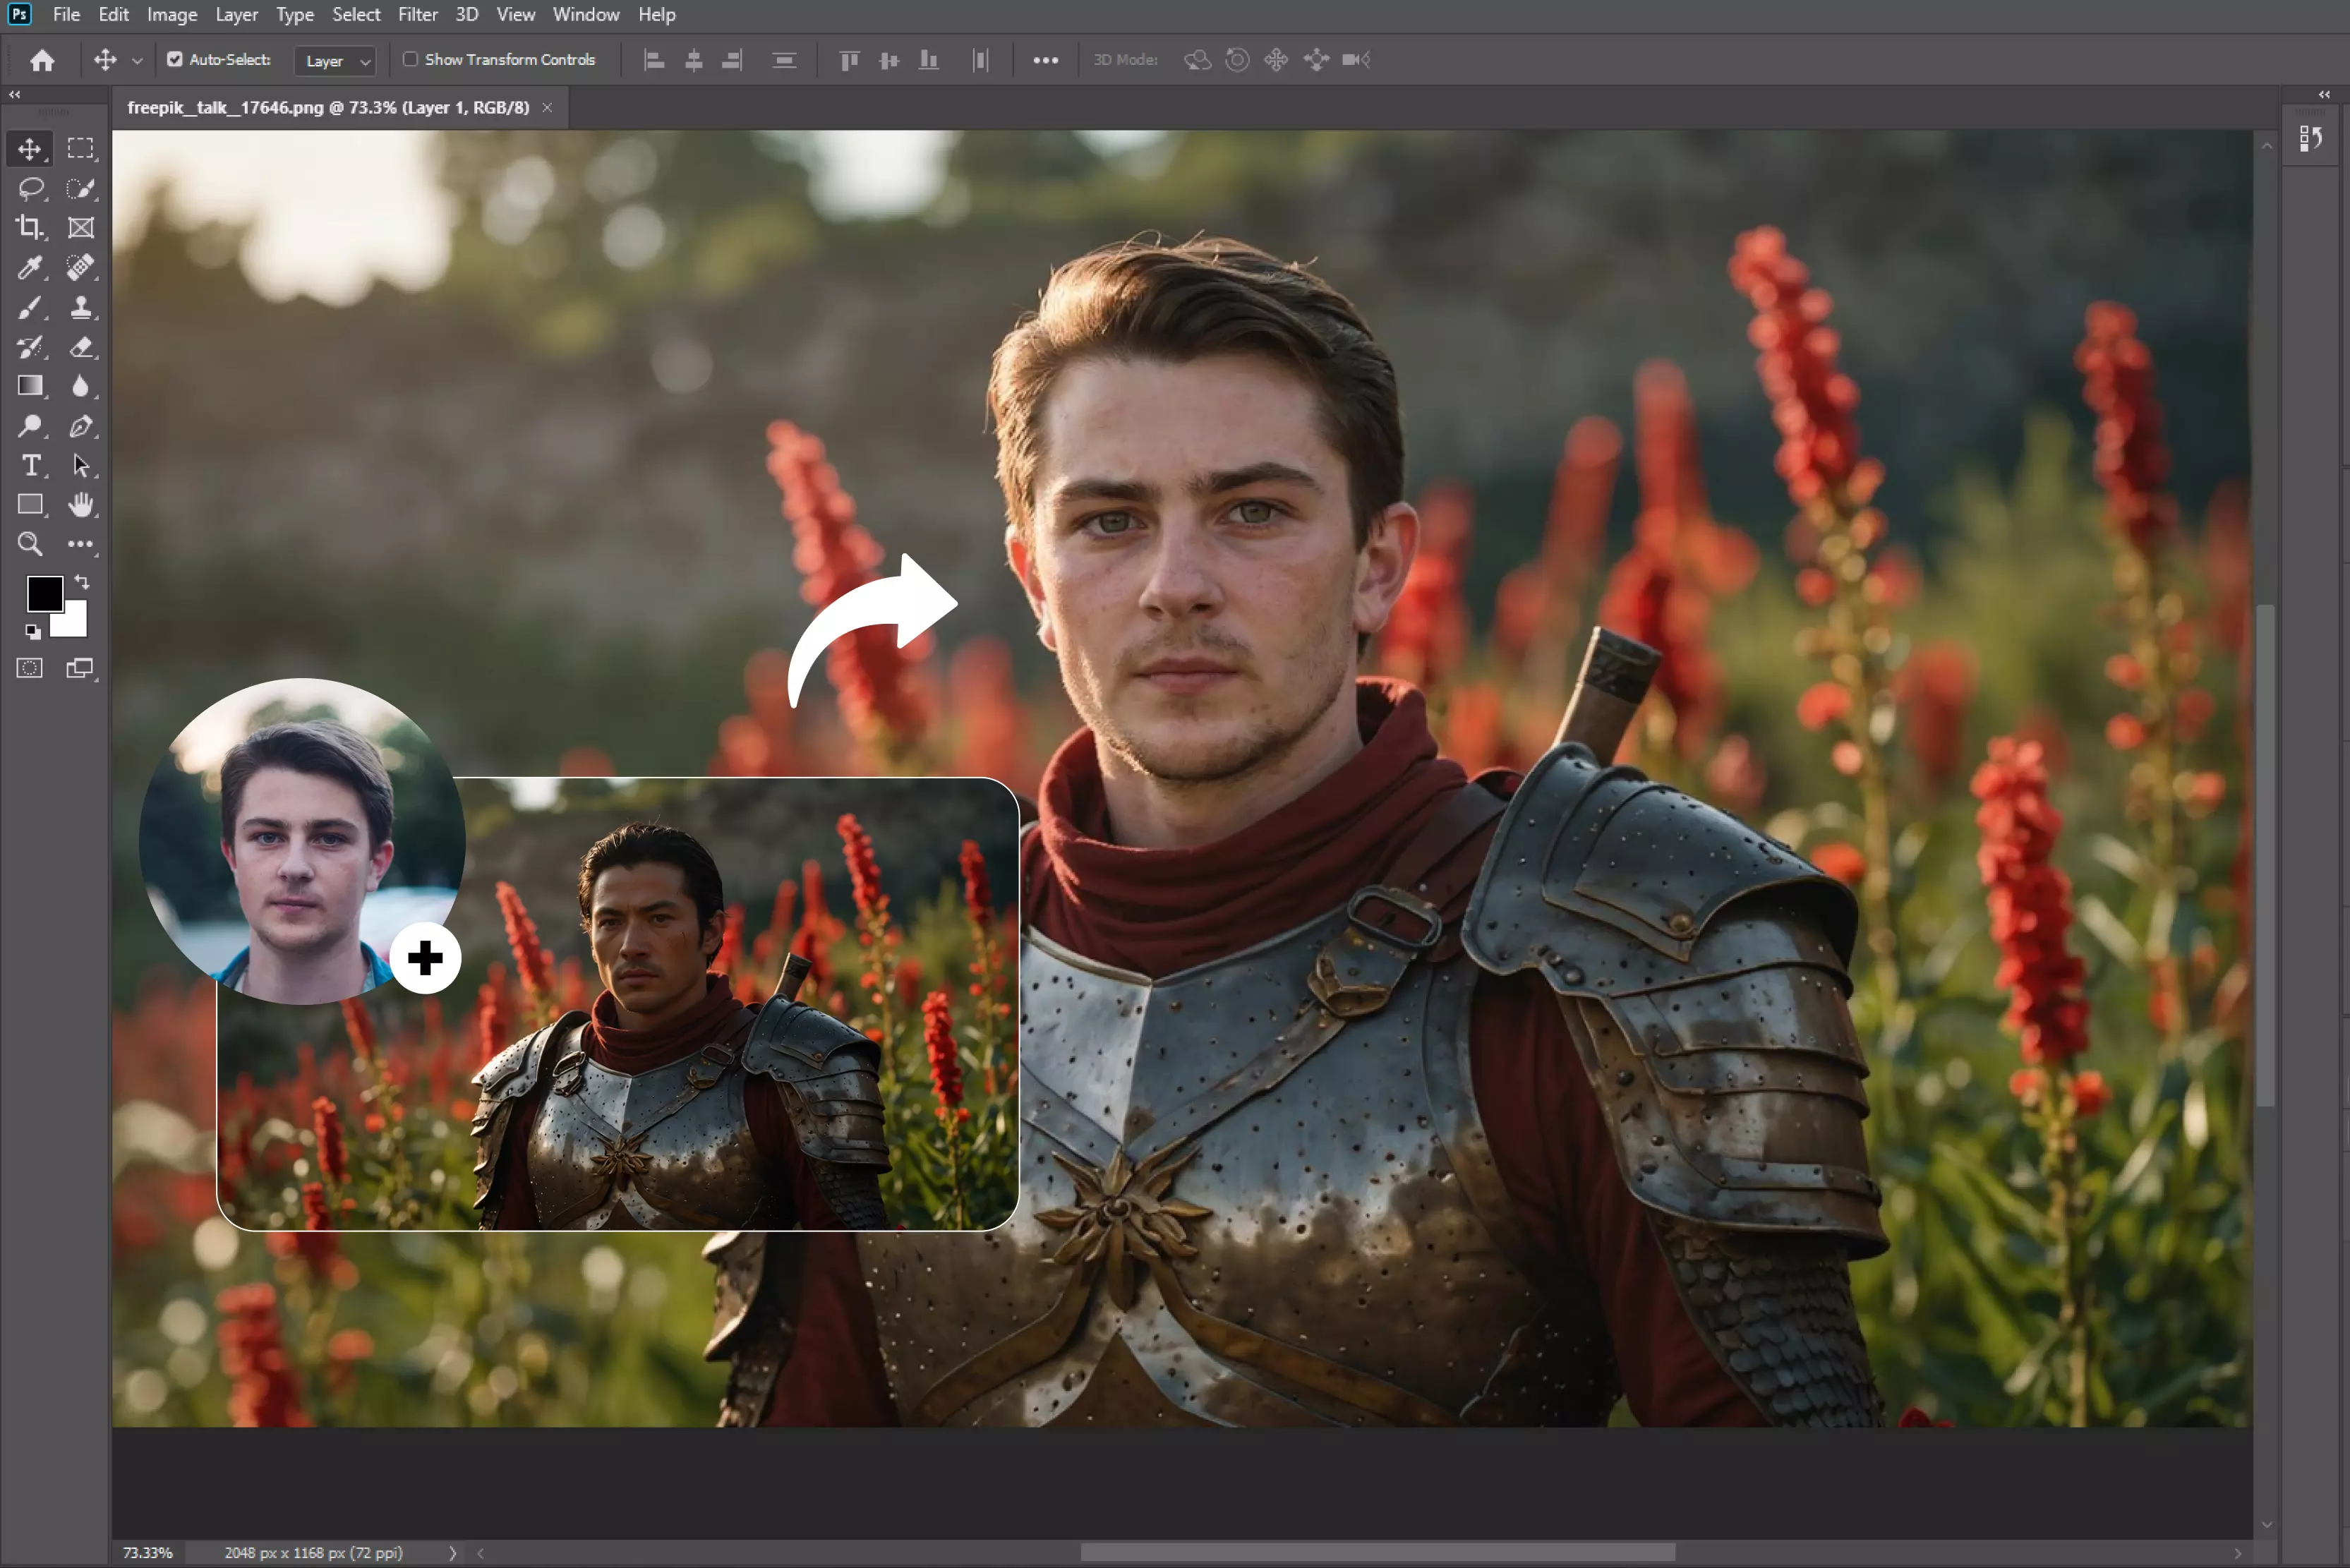Click the 3D rotate mode icon
Viewport: 2350px width, 1568px height.
coord(1197,60)
